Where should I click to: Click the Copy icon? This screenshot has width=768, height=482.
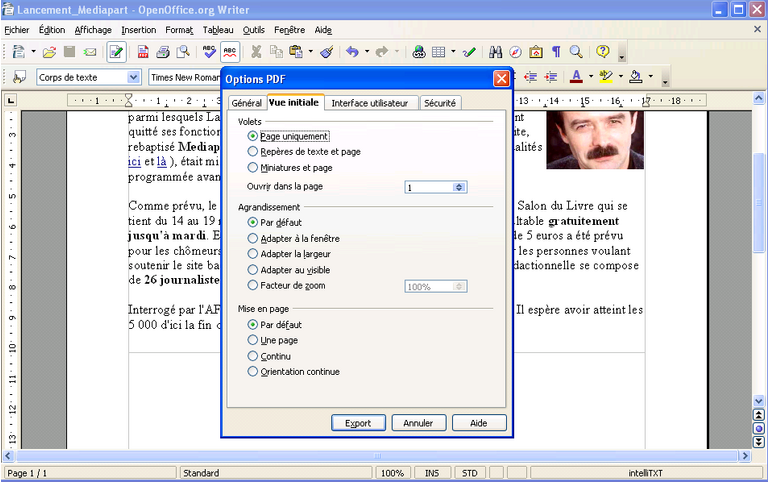[276, 51]
